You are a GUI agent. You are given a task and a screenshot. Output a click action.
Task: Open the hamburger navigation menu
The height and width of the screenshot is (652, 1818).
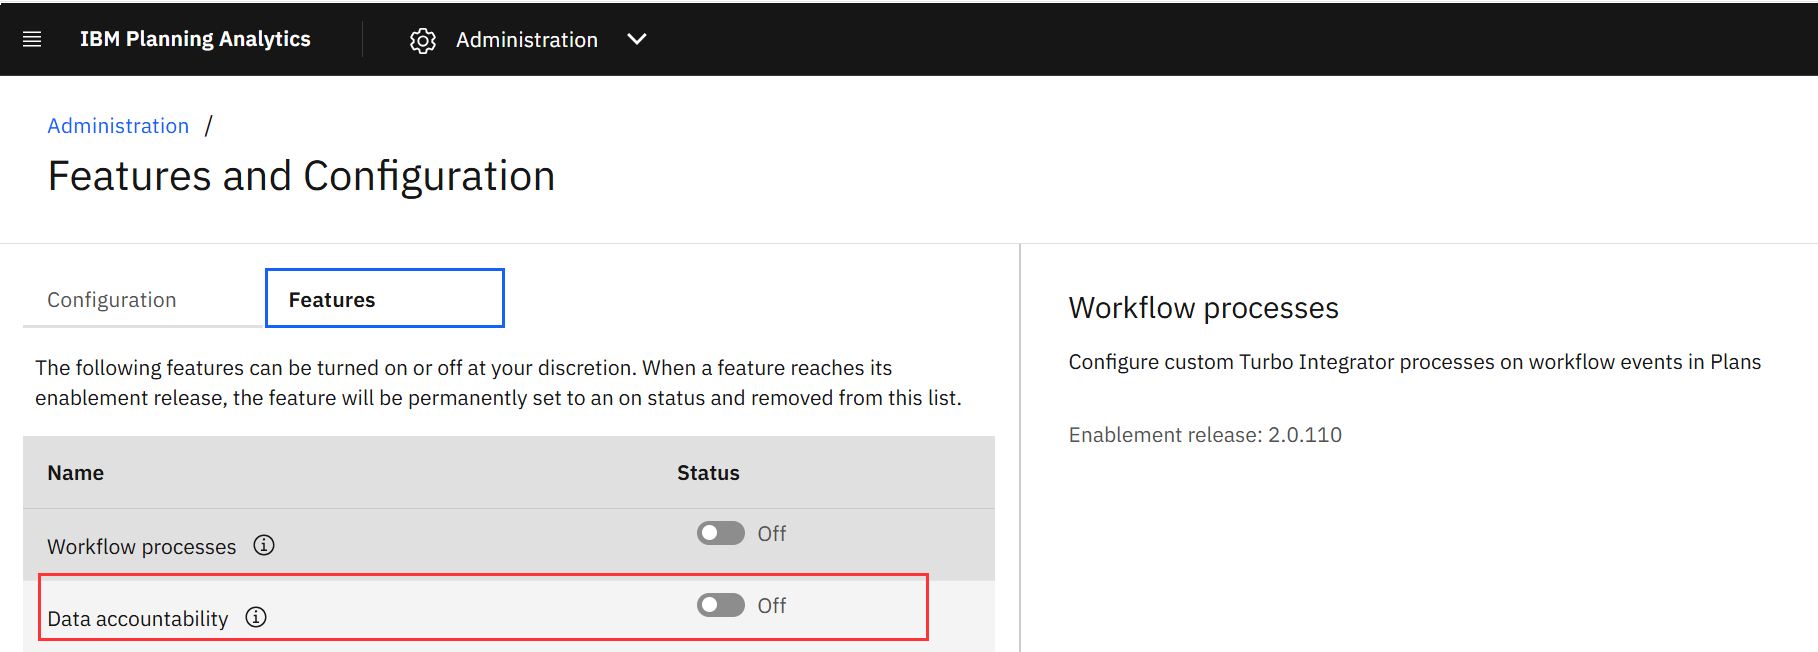32,39
